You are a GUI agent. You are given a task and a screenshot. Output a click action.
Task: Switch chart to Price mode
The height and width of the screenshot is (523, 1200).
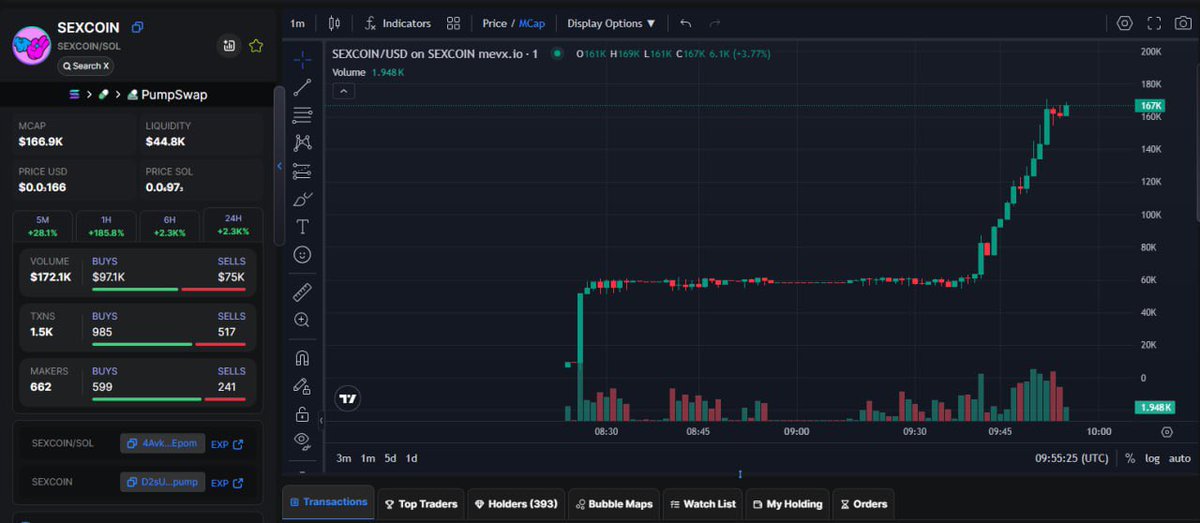[x=494, y=23]
